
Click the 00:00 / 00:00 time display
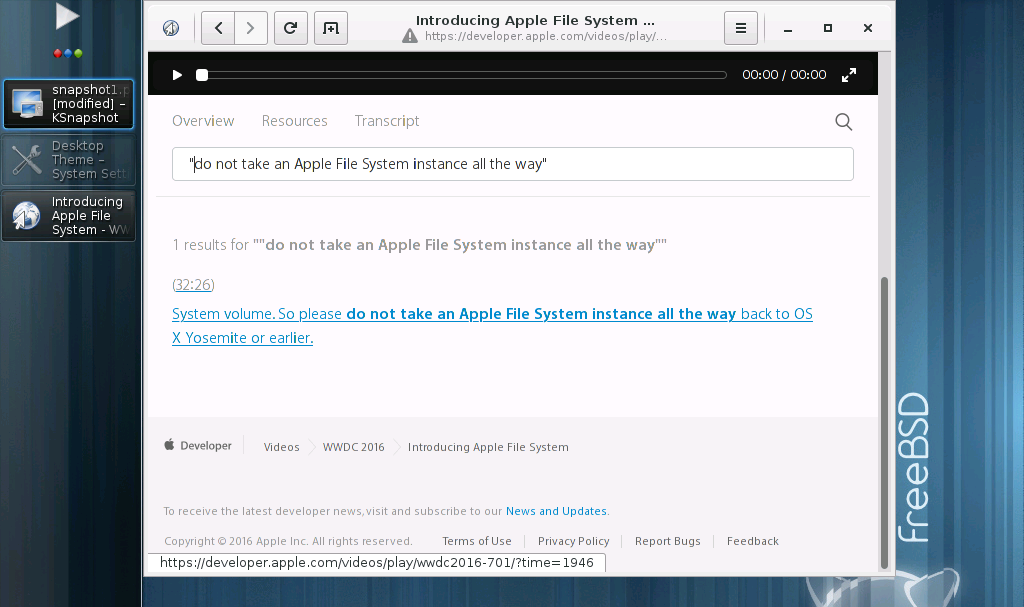point(784,74)
